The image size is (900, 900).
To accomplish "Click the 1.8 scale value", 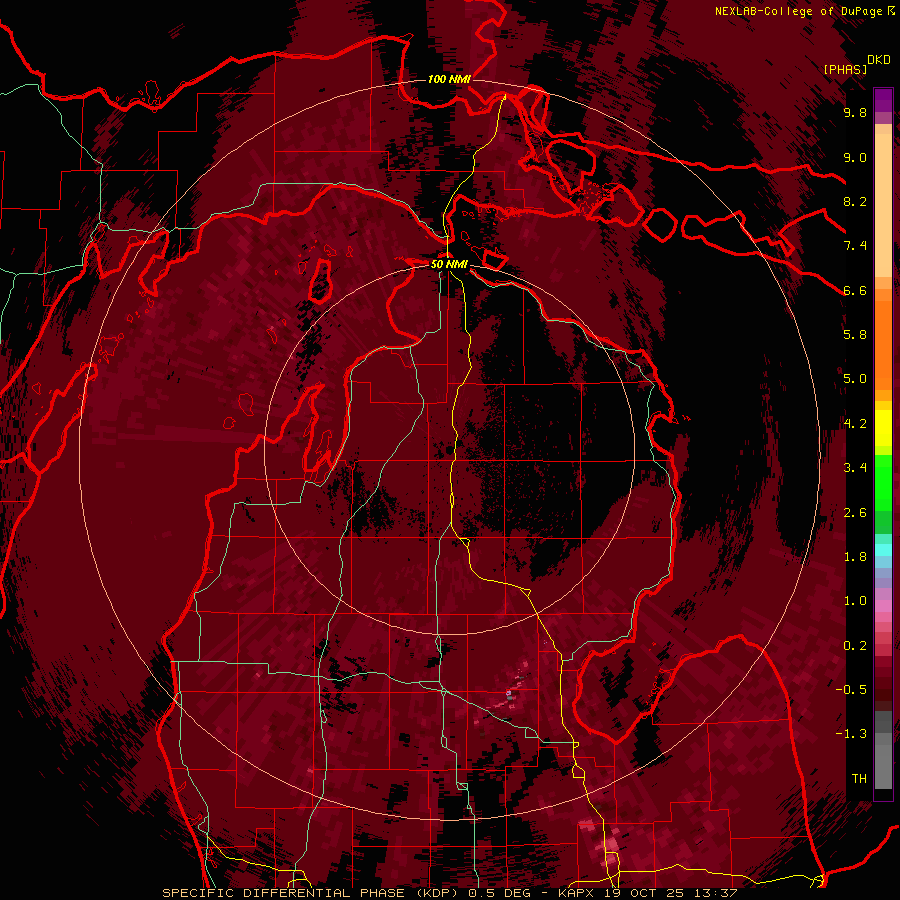I will pyautogui.click(x=855, y=557).
